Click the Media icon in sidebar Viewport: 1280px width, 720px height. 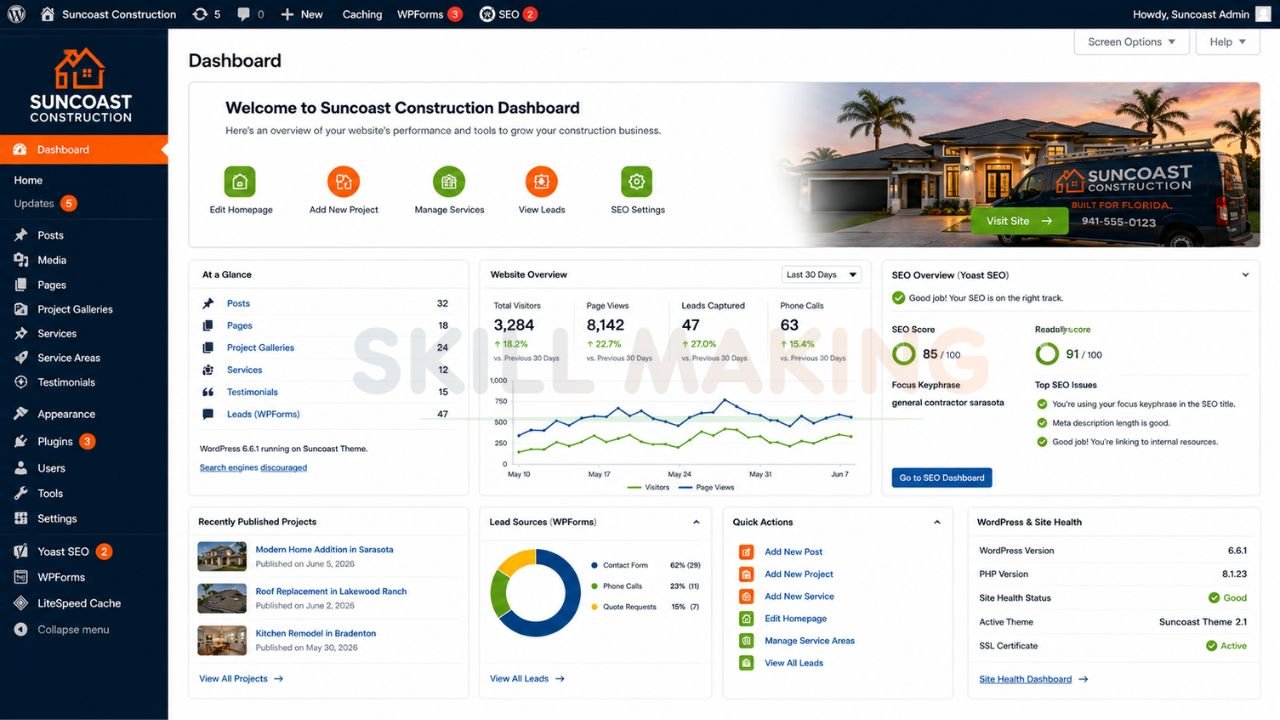[x=20, y=260]
